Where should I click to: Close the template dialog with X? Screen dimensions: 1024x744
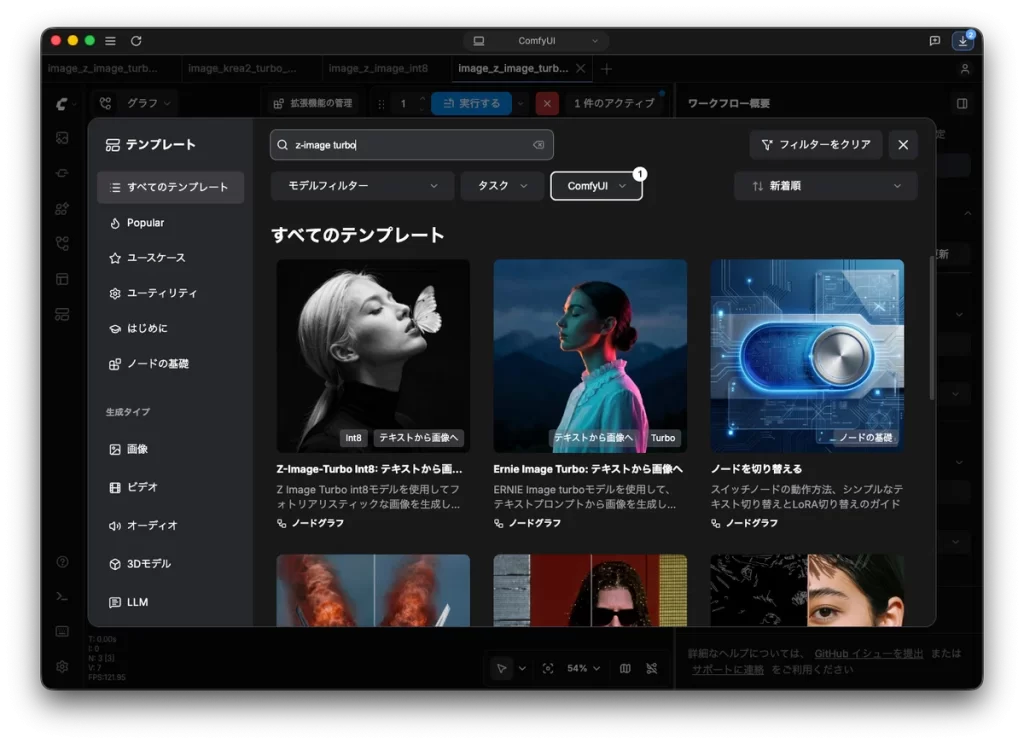pyautogui.click(x=903, y=145)
